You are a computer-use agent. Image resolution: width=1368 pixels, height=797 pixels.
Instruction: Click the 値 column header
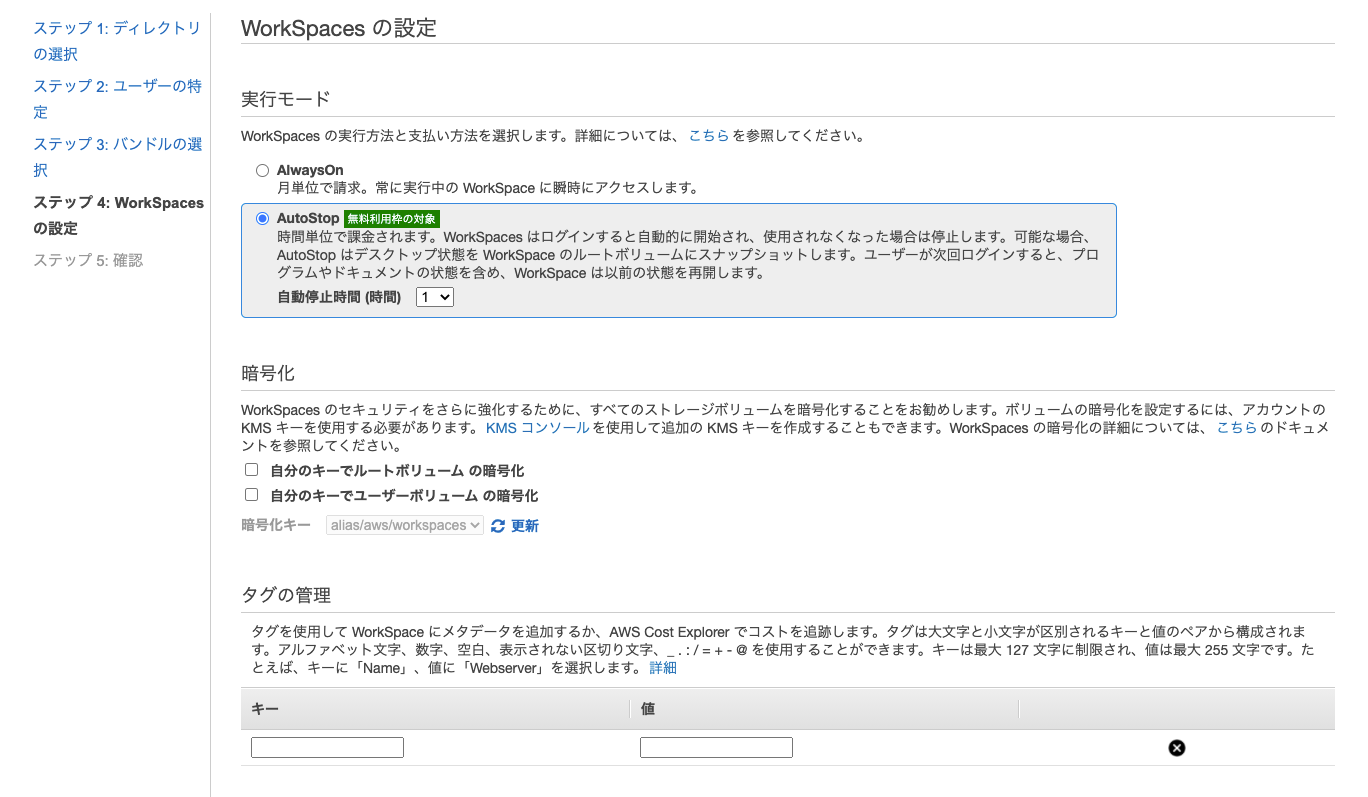coord(824,708)
